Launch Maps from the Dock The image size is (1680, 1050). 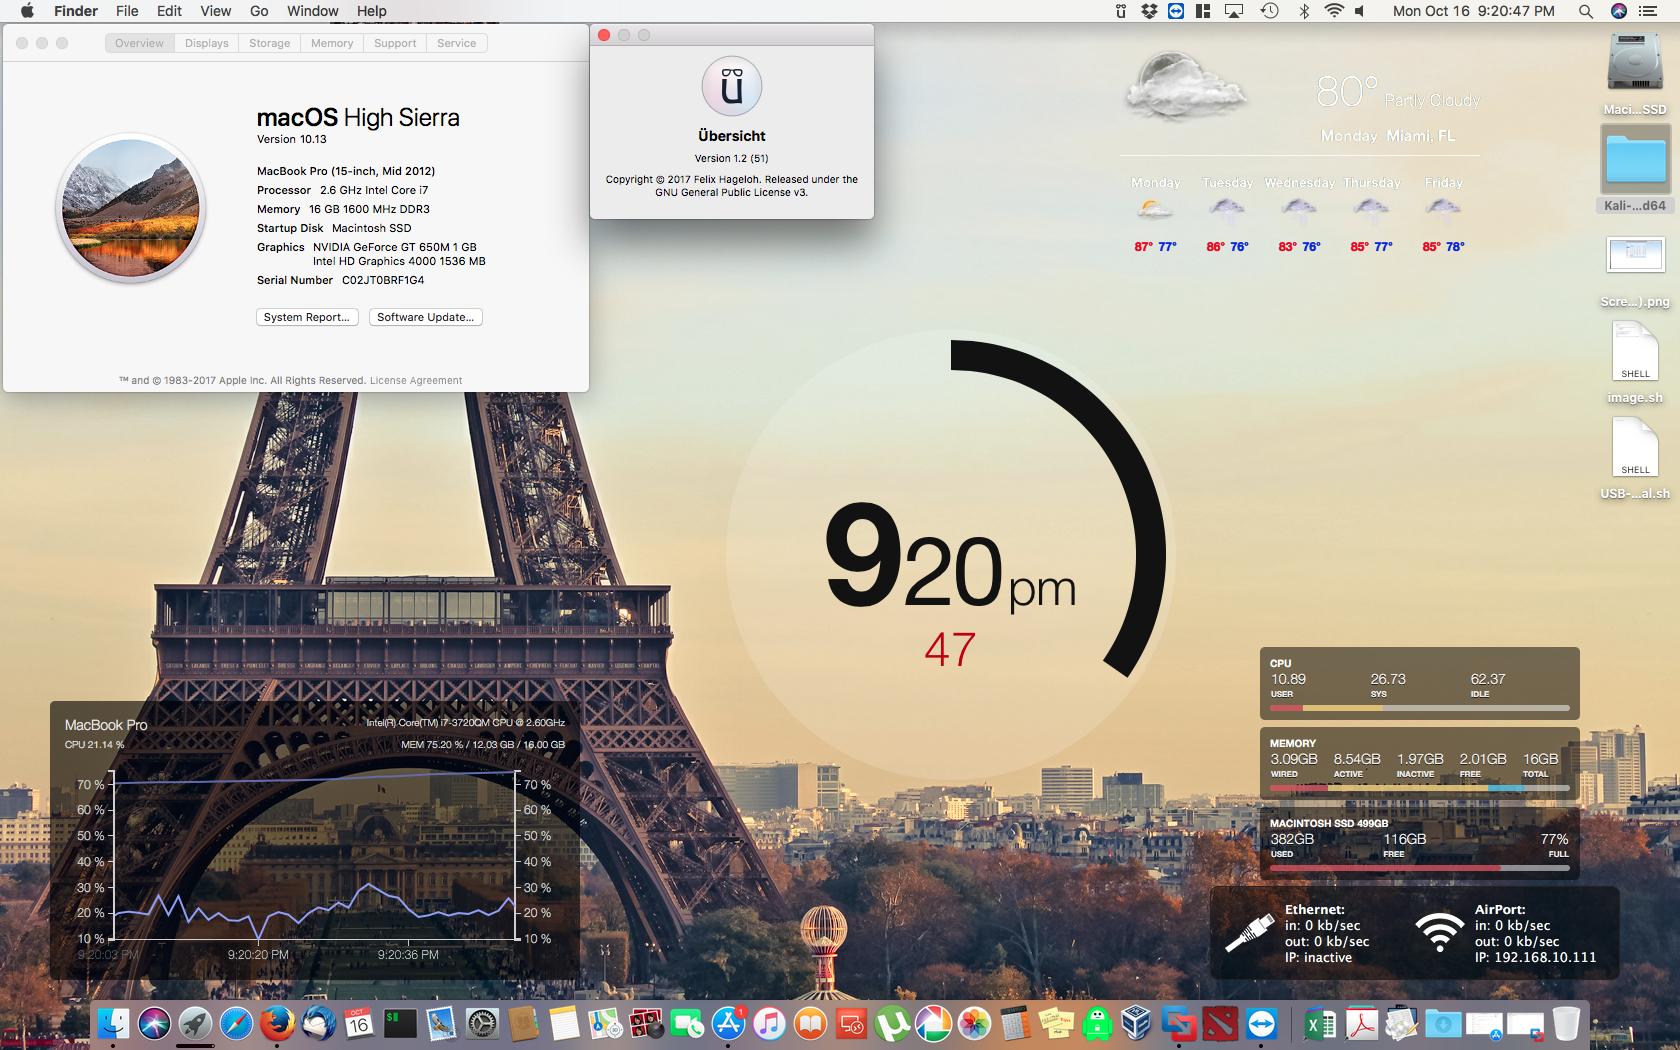(605, 1023)
